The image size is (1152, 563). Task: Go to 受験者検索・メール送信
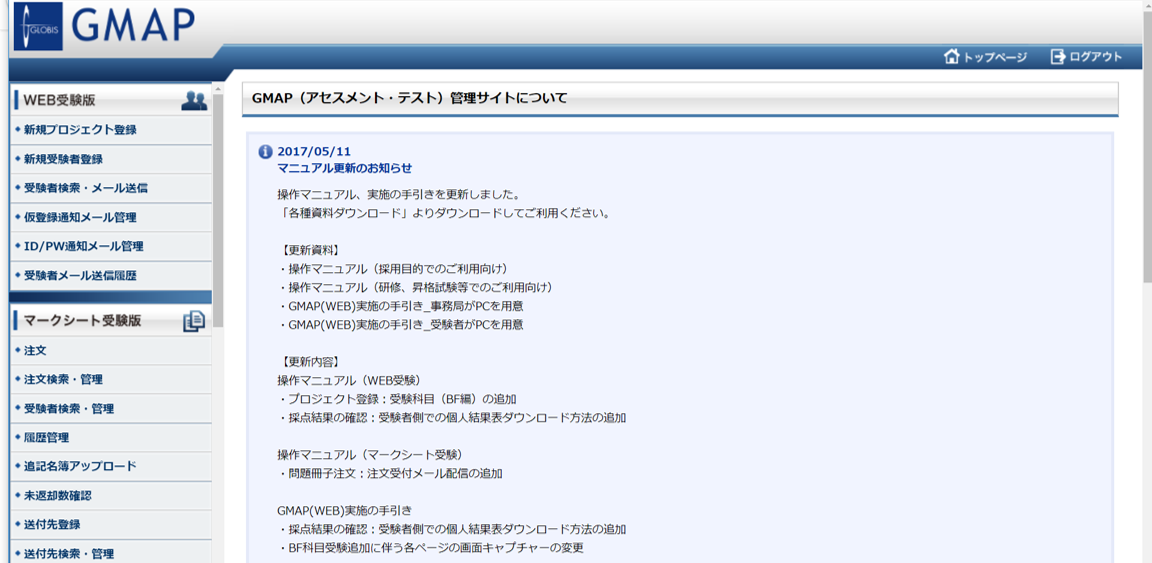point(85,188)
